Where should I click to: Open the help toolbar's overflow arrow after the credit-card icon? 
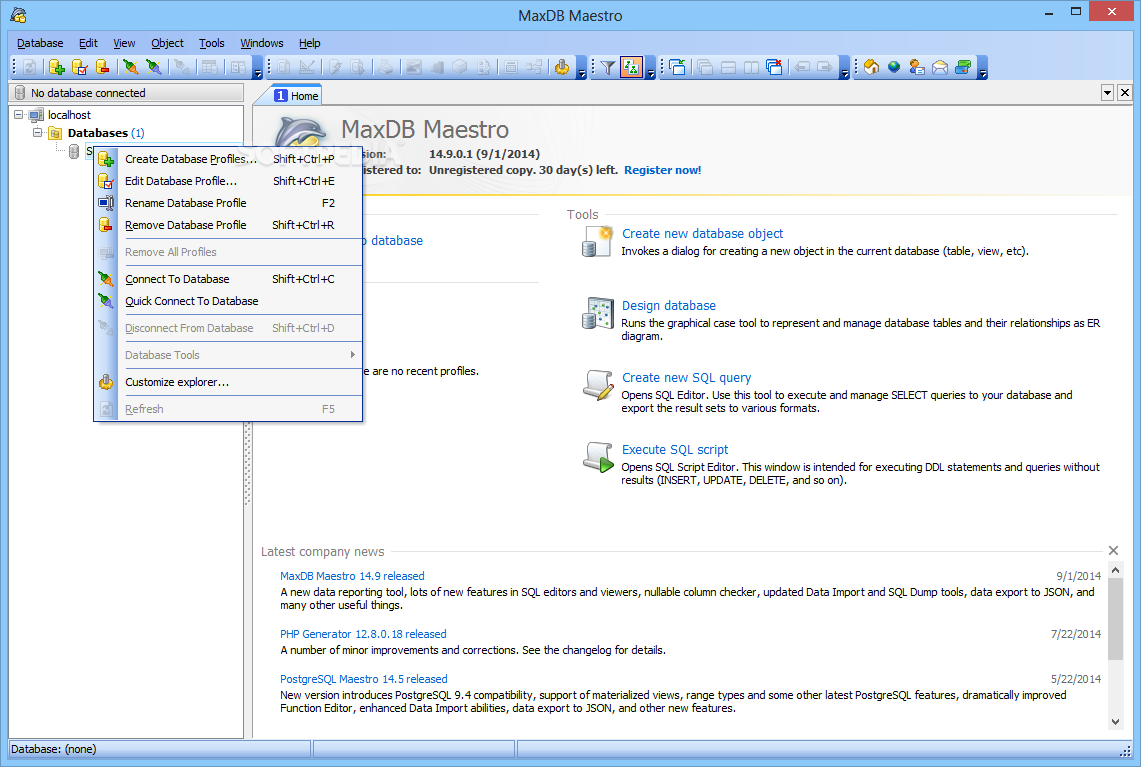(x=983, y=68)
